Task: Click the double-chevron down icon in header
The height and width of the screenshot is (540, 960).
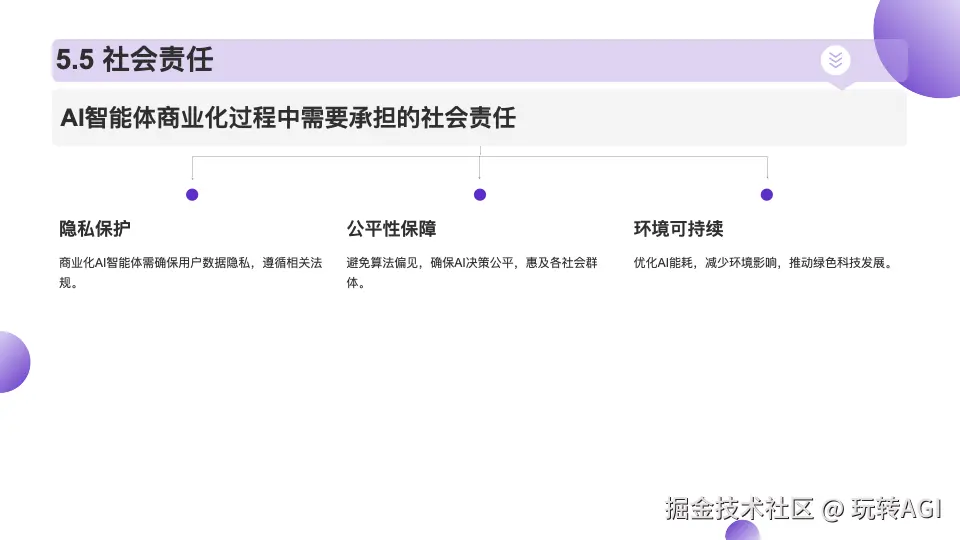Action: coord(835,60)
